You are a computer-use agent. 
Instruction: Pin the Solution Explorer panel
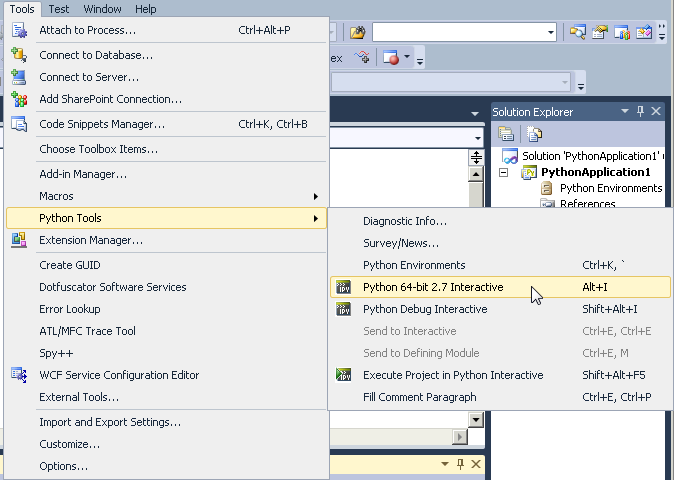pos(640,111)
